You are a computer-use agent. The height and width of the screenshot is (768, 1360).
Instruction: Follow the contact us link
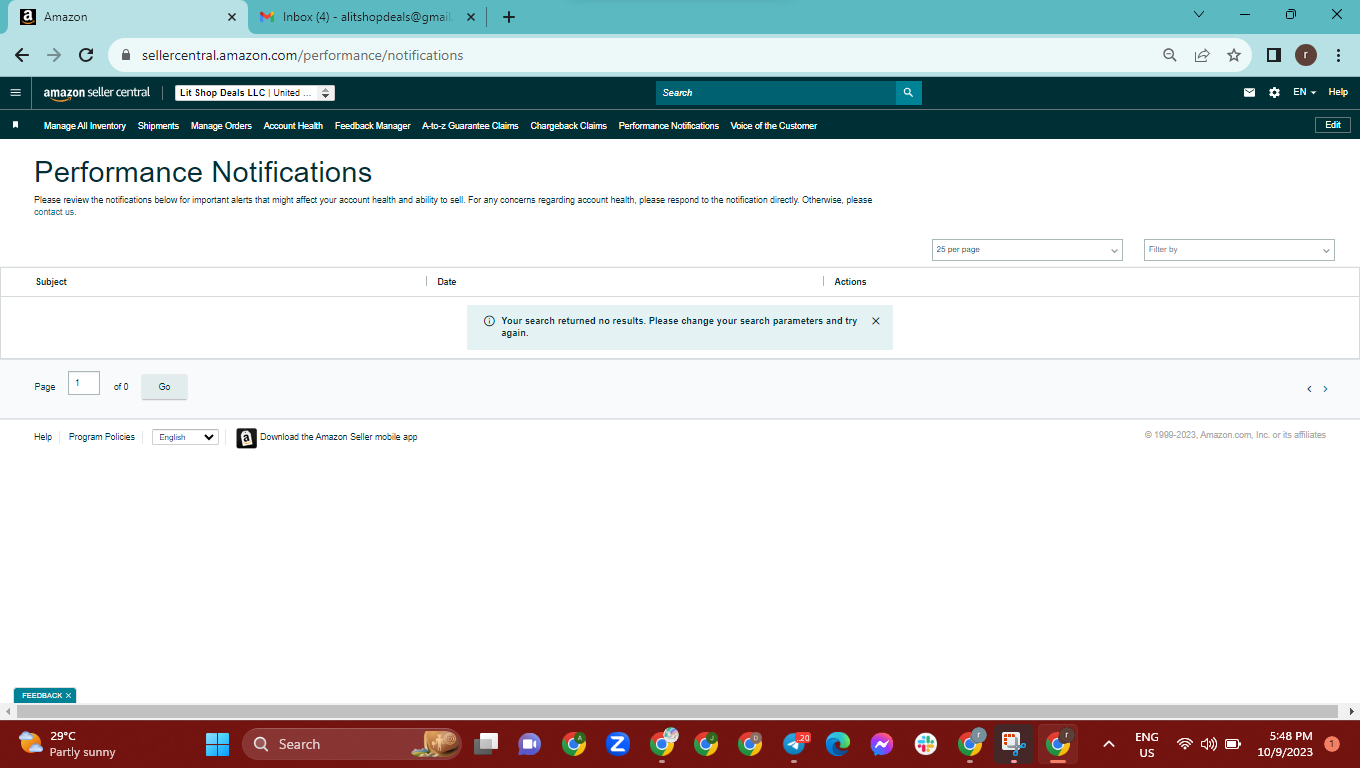tap(54, 212)
